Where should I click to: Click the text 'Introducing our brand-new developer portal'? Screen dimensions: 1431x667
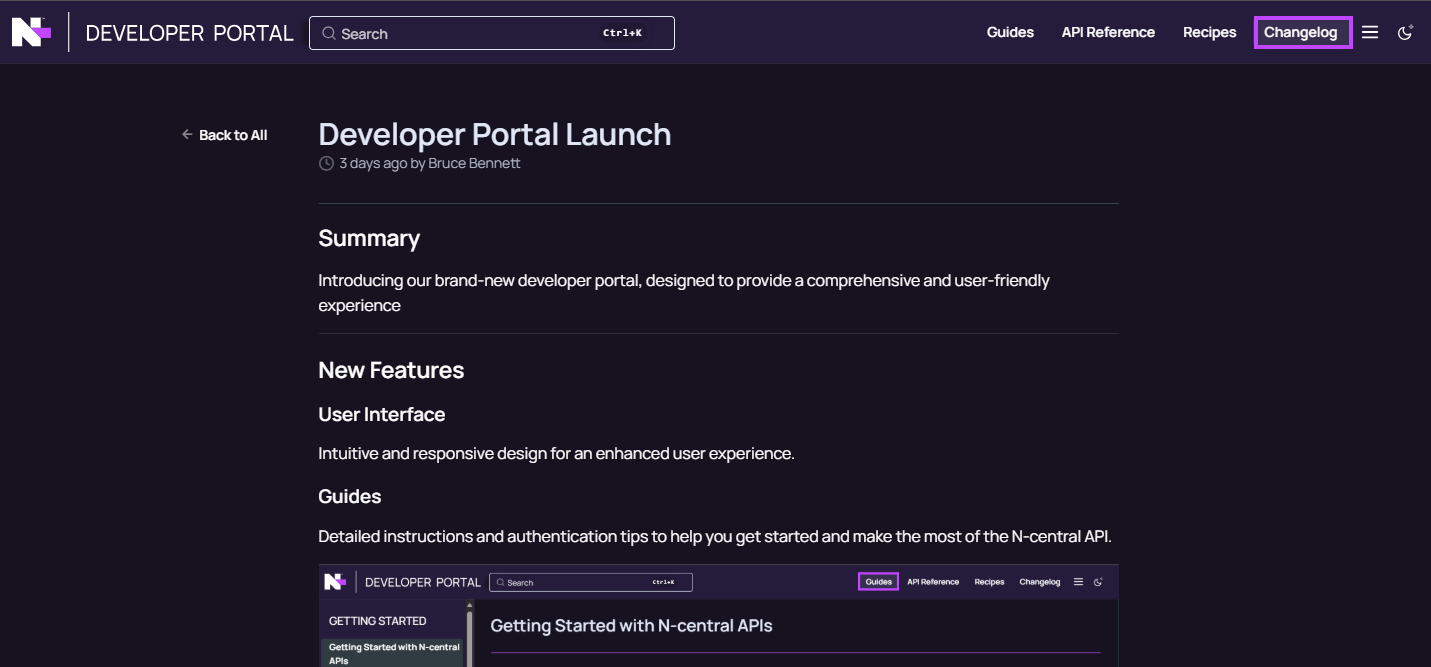pos(480,280)
